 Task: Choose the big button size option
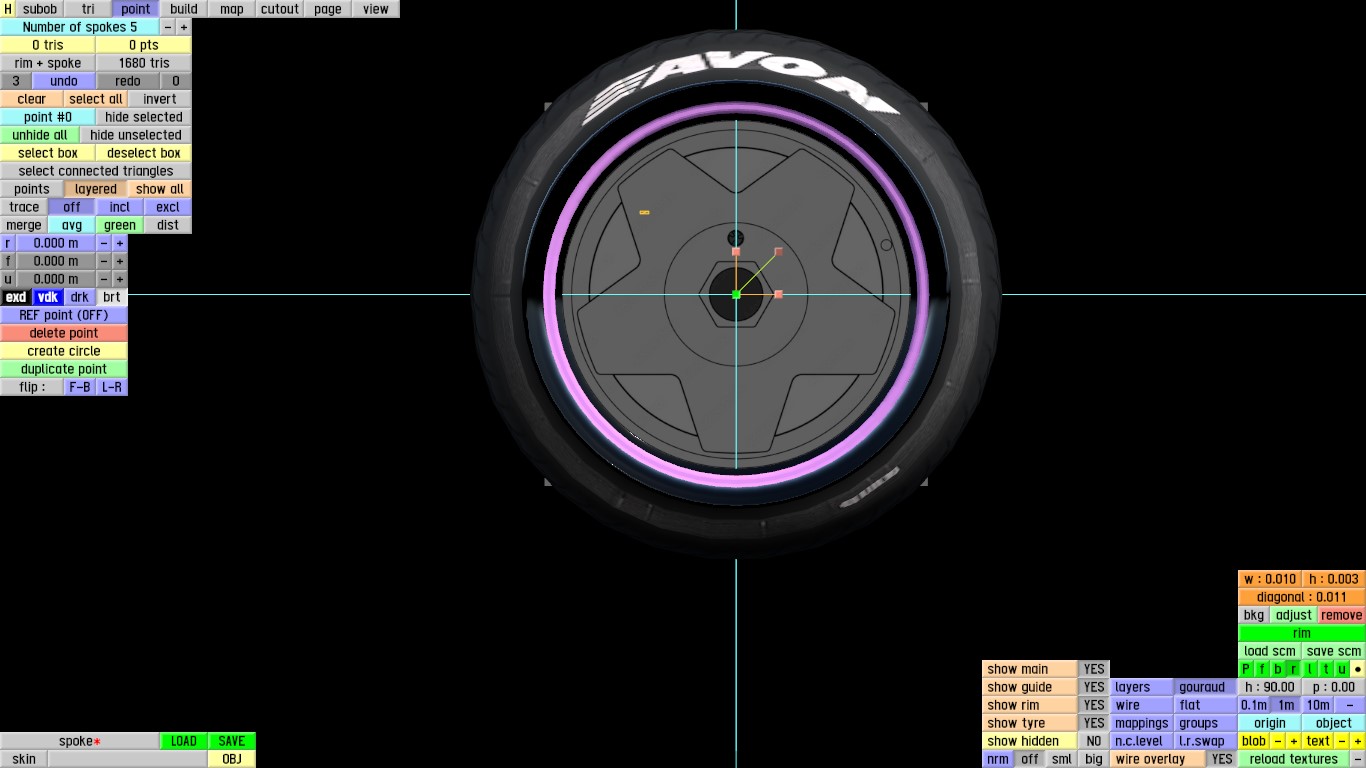[x=1094, y=759]
